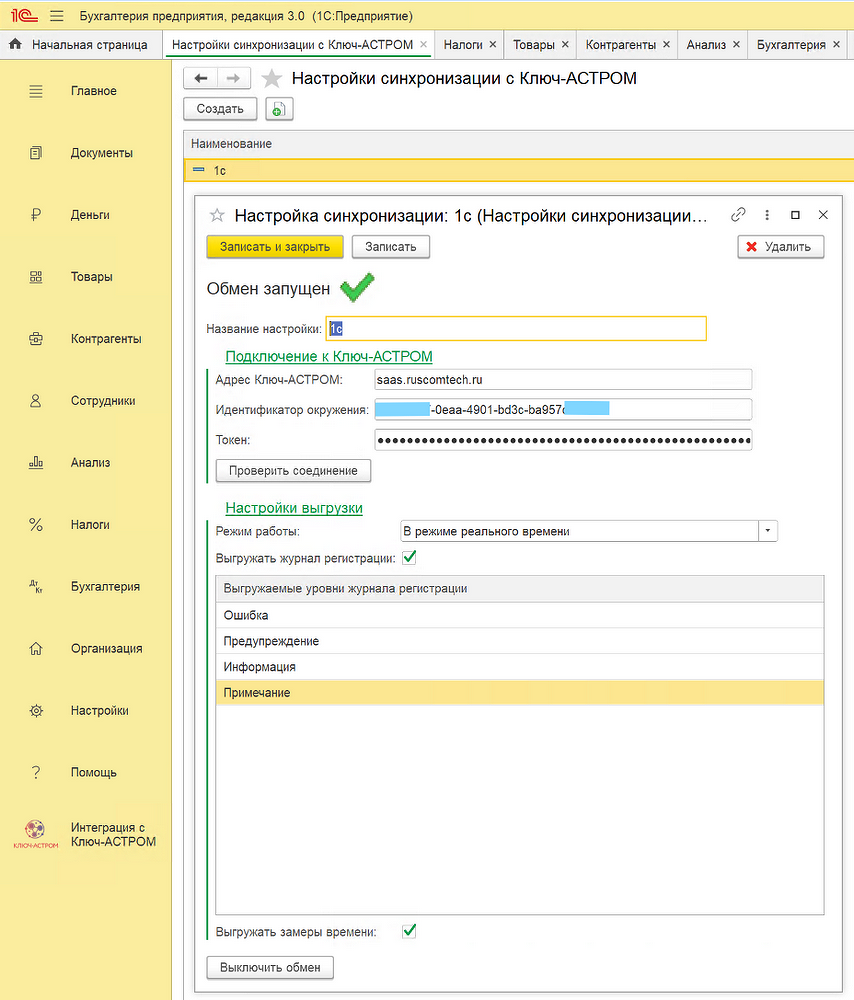
Task: Open the Контрагенты section icon
Action: 36,339
